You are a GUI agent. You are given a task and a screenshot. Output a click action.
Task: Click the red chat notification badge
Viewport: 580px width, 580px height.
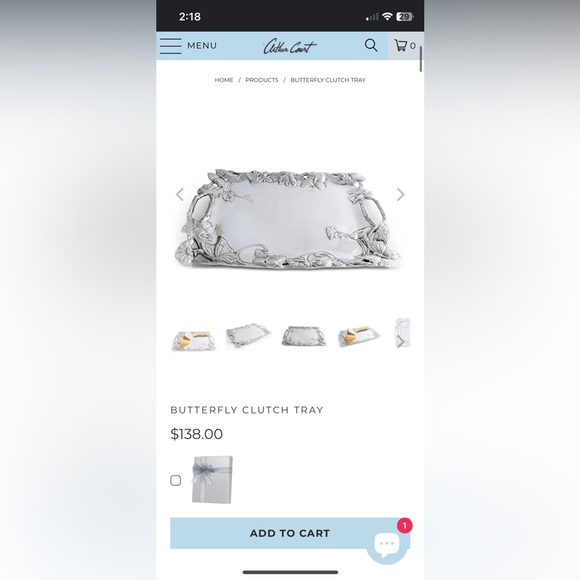pos(405,525)
